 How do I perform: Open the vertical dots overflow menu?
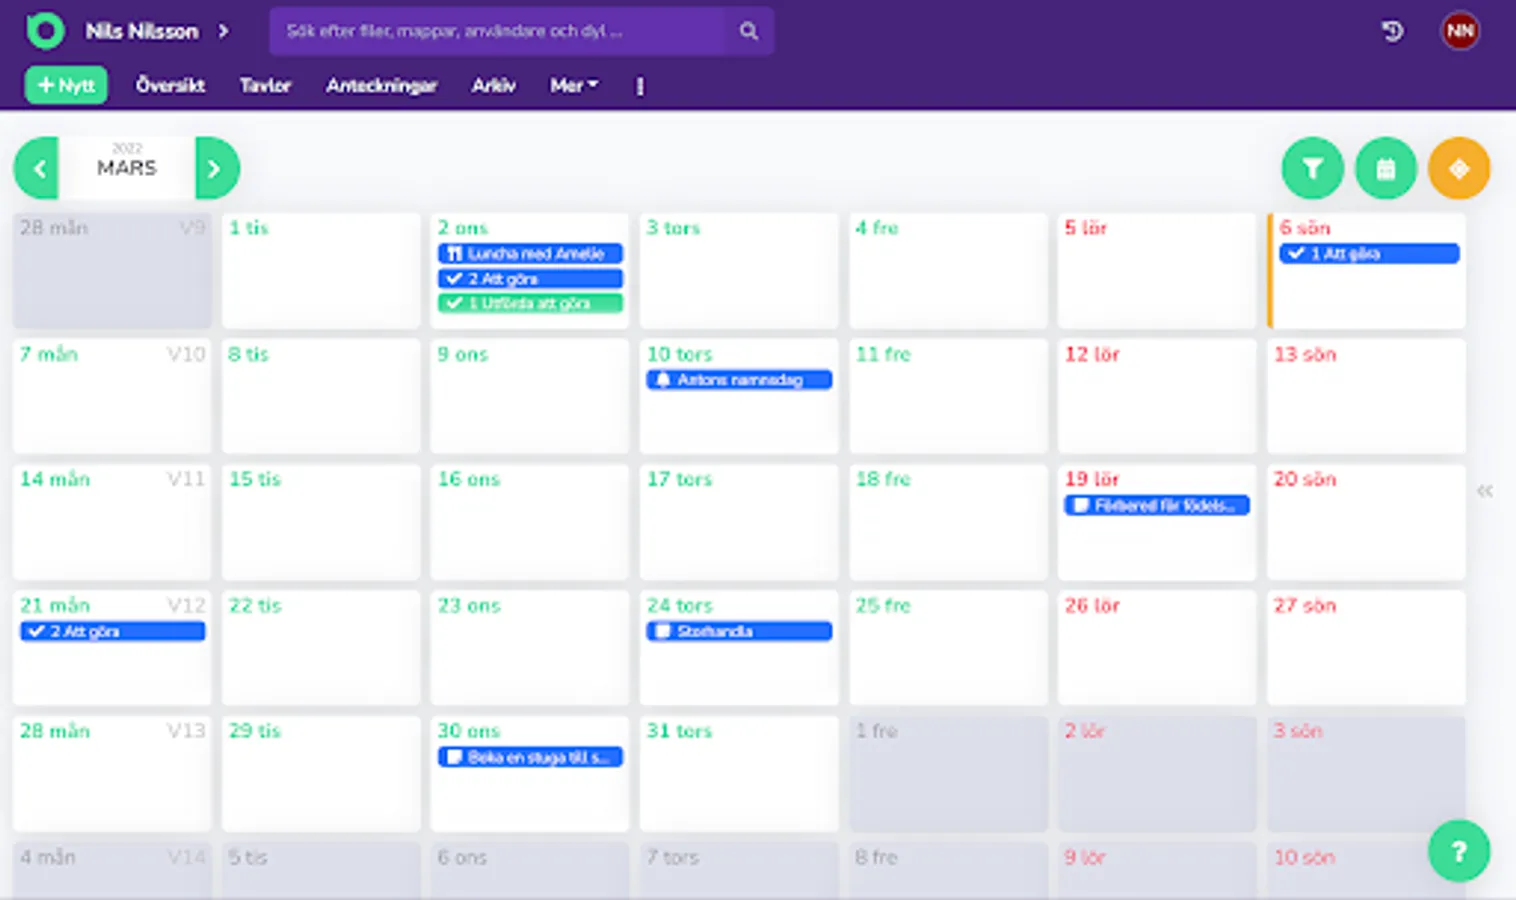pos(640,87)
